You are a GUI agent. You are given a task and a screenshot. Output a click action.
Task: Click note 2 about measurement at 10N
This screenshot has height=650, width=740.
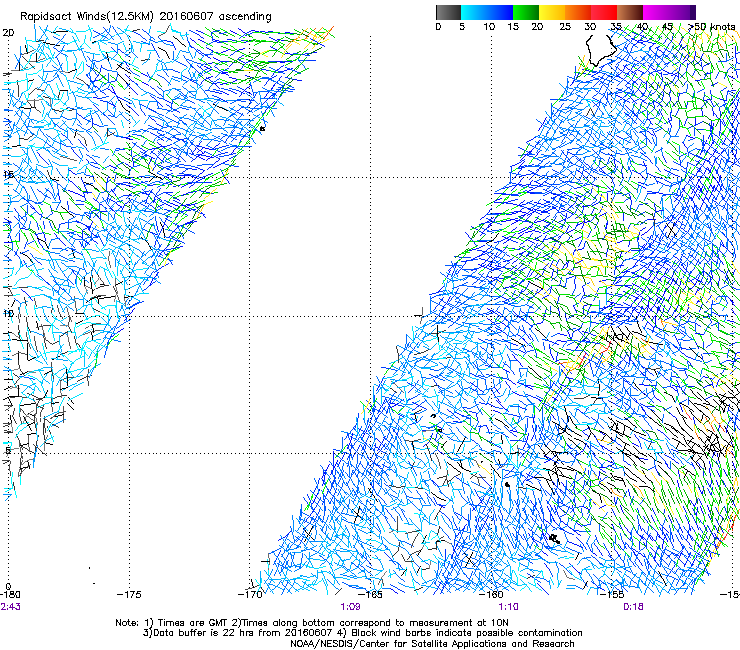pos(370,623)
